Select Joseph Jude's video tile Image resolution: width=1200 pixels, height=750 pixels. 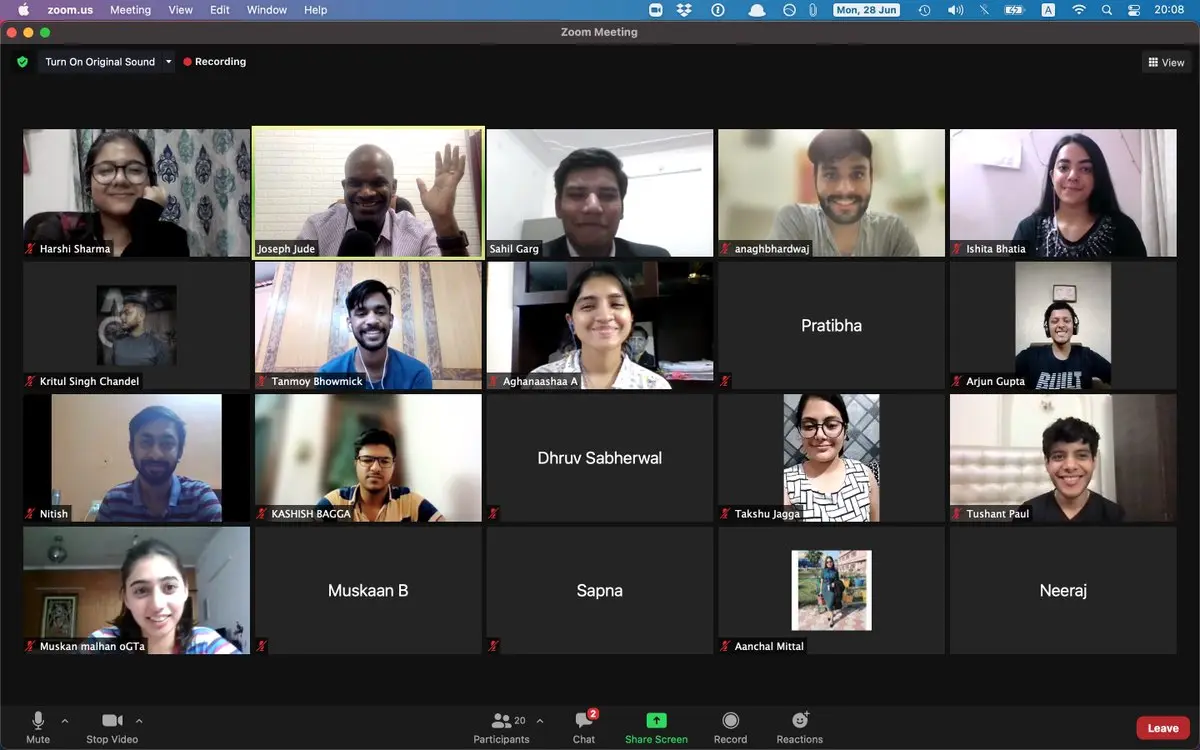[368, 192]
